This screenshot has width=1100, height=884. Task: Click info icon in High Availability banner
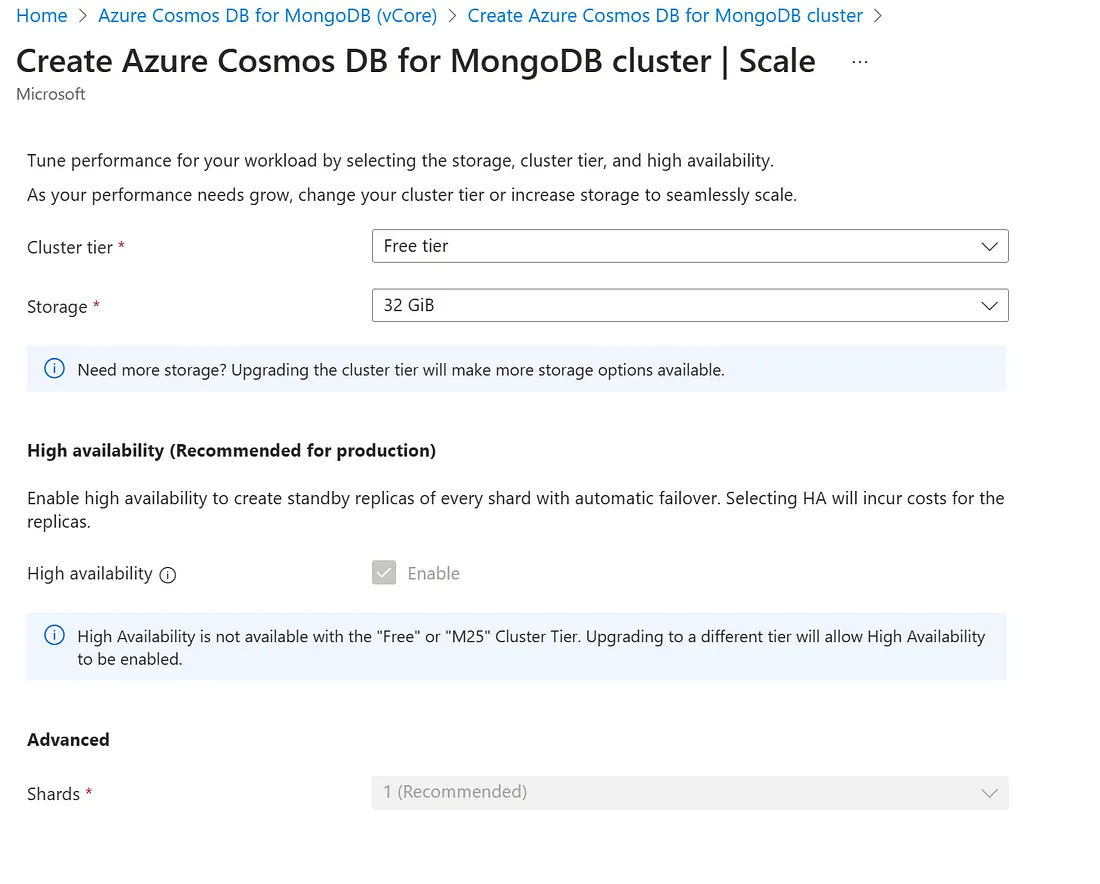[x=54, y=635]
